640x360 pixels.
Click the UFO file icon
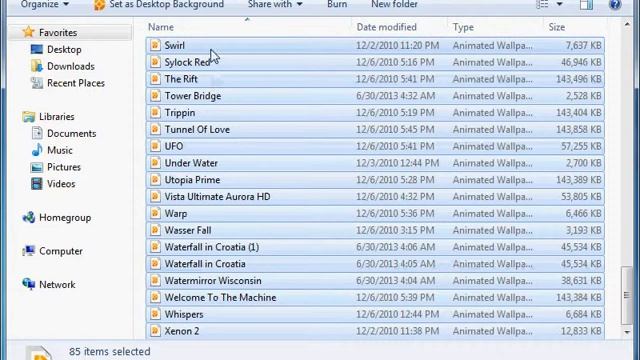click(x=155, y=146)
